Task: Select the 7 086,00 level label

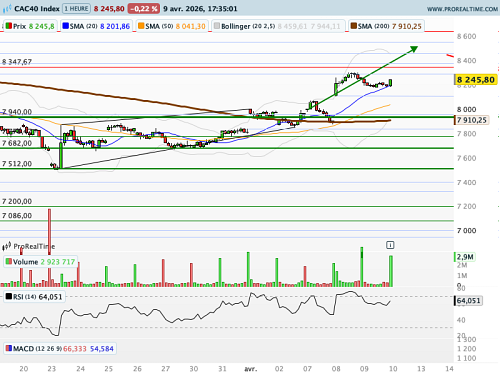Action: pyautogui.click(x=17, y=216)
